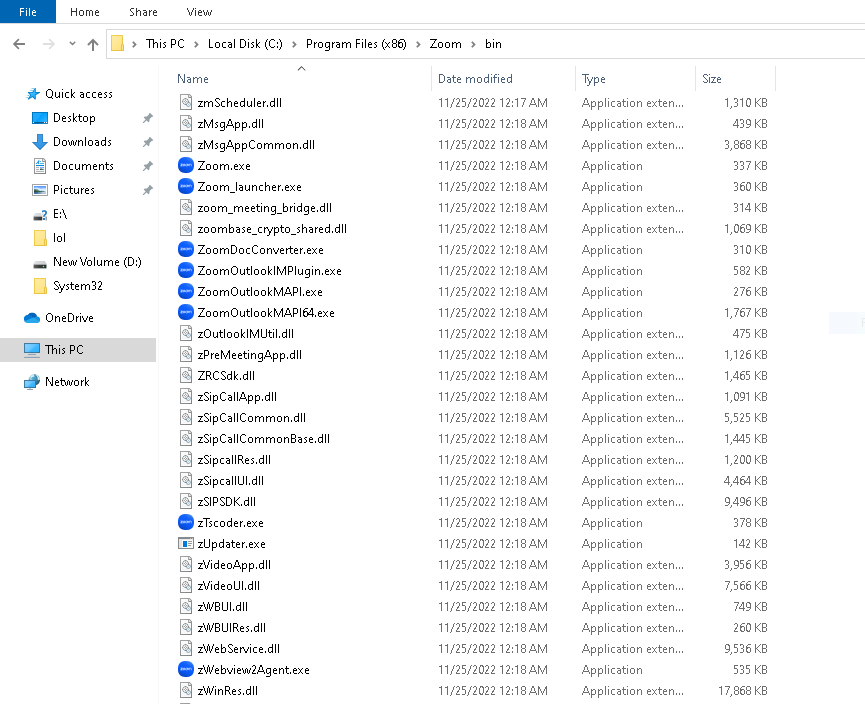Click the zmScheduler.dll file icon

point(186,102)
